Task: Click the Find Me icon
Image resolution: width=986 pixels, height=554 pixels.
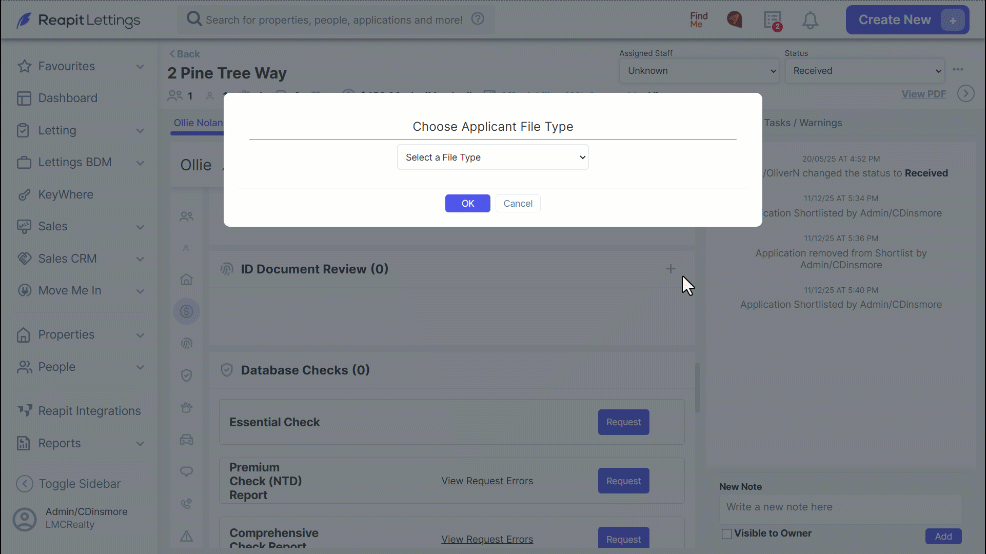Action: [x=699, y=19]
